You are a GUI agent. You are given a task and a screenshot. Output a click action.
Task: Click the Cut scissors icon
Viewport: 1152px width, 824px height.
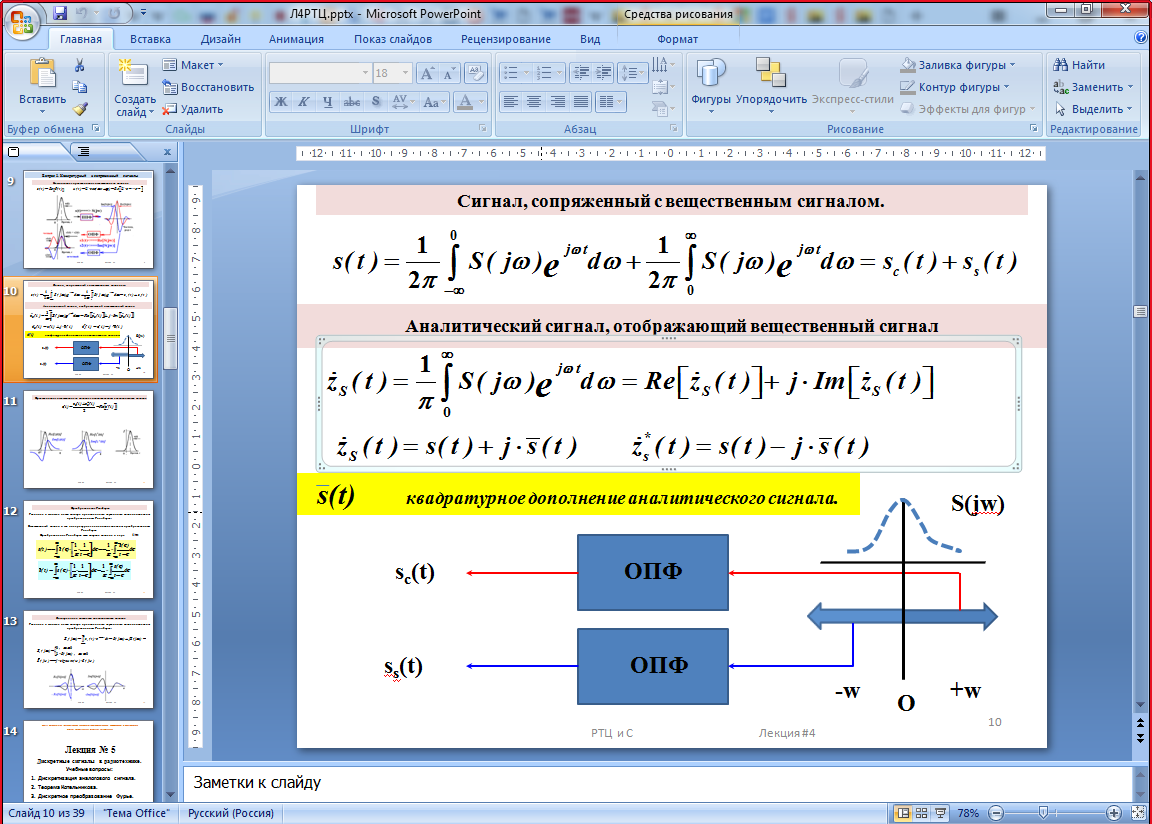coord(80,65)
